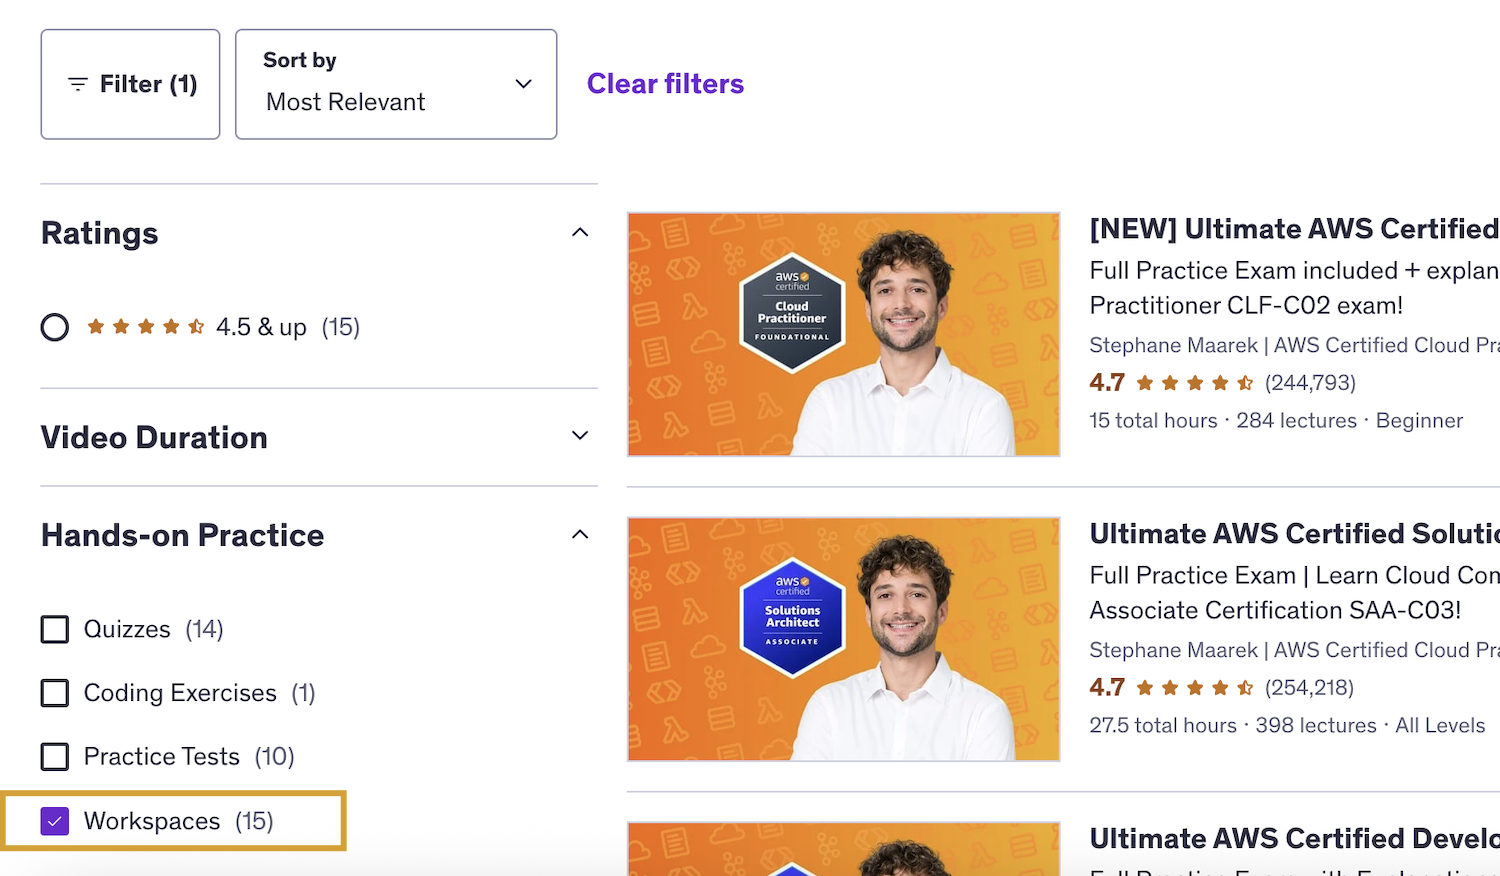Click the Filter funnel icon
1500x876 pixels.
(x=78, y=85)
